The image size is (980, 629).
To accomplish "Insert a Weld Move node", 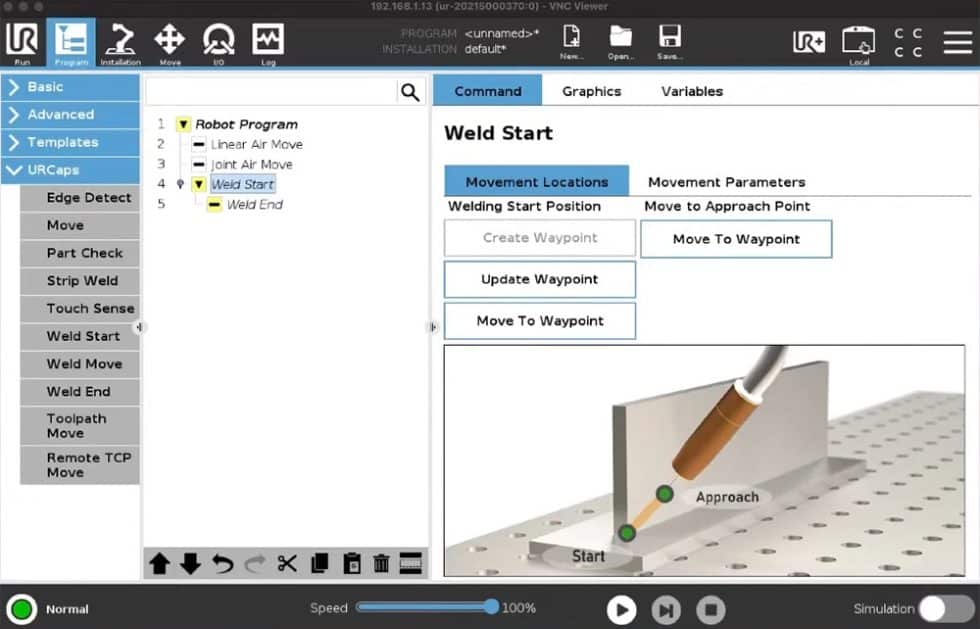I will click(x=80, y=364).
